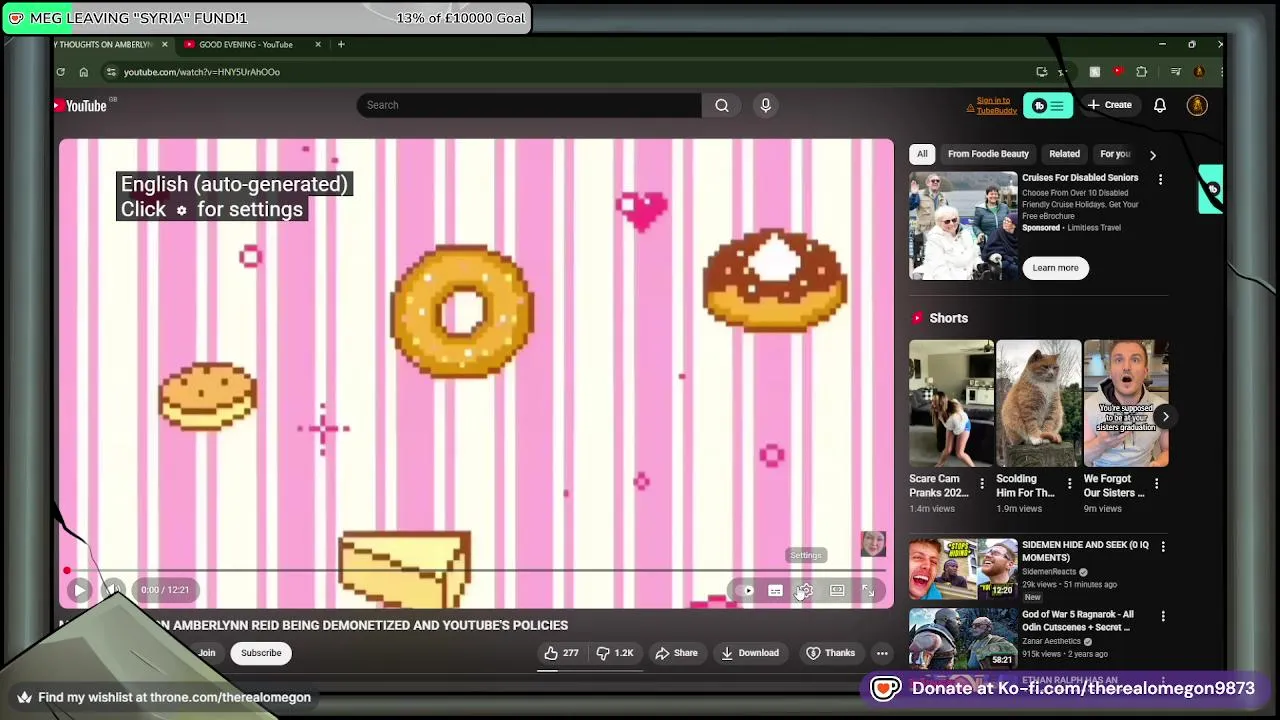Click the address bar URL

pos(201,72)
